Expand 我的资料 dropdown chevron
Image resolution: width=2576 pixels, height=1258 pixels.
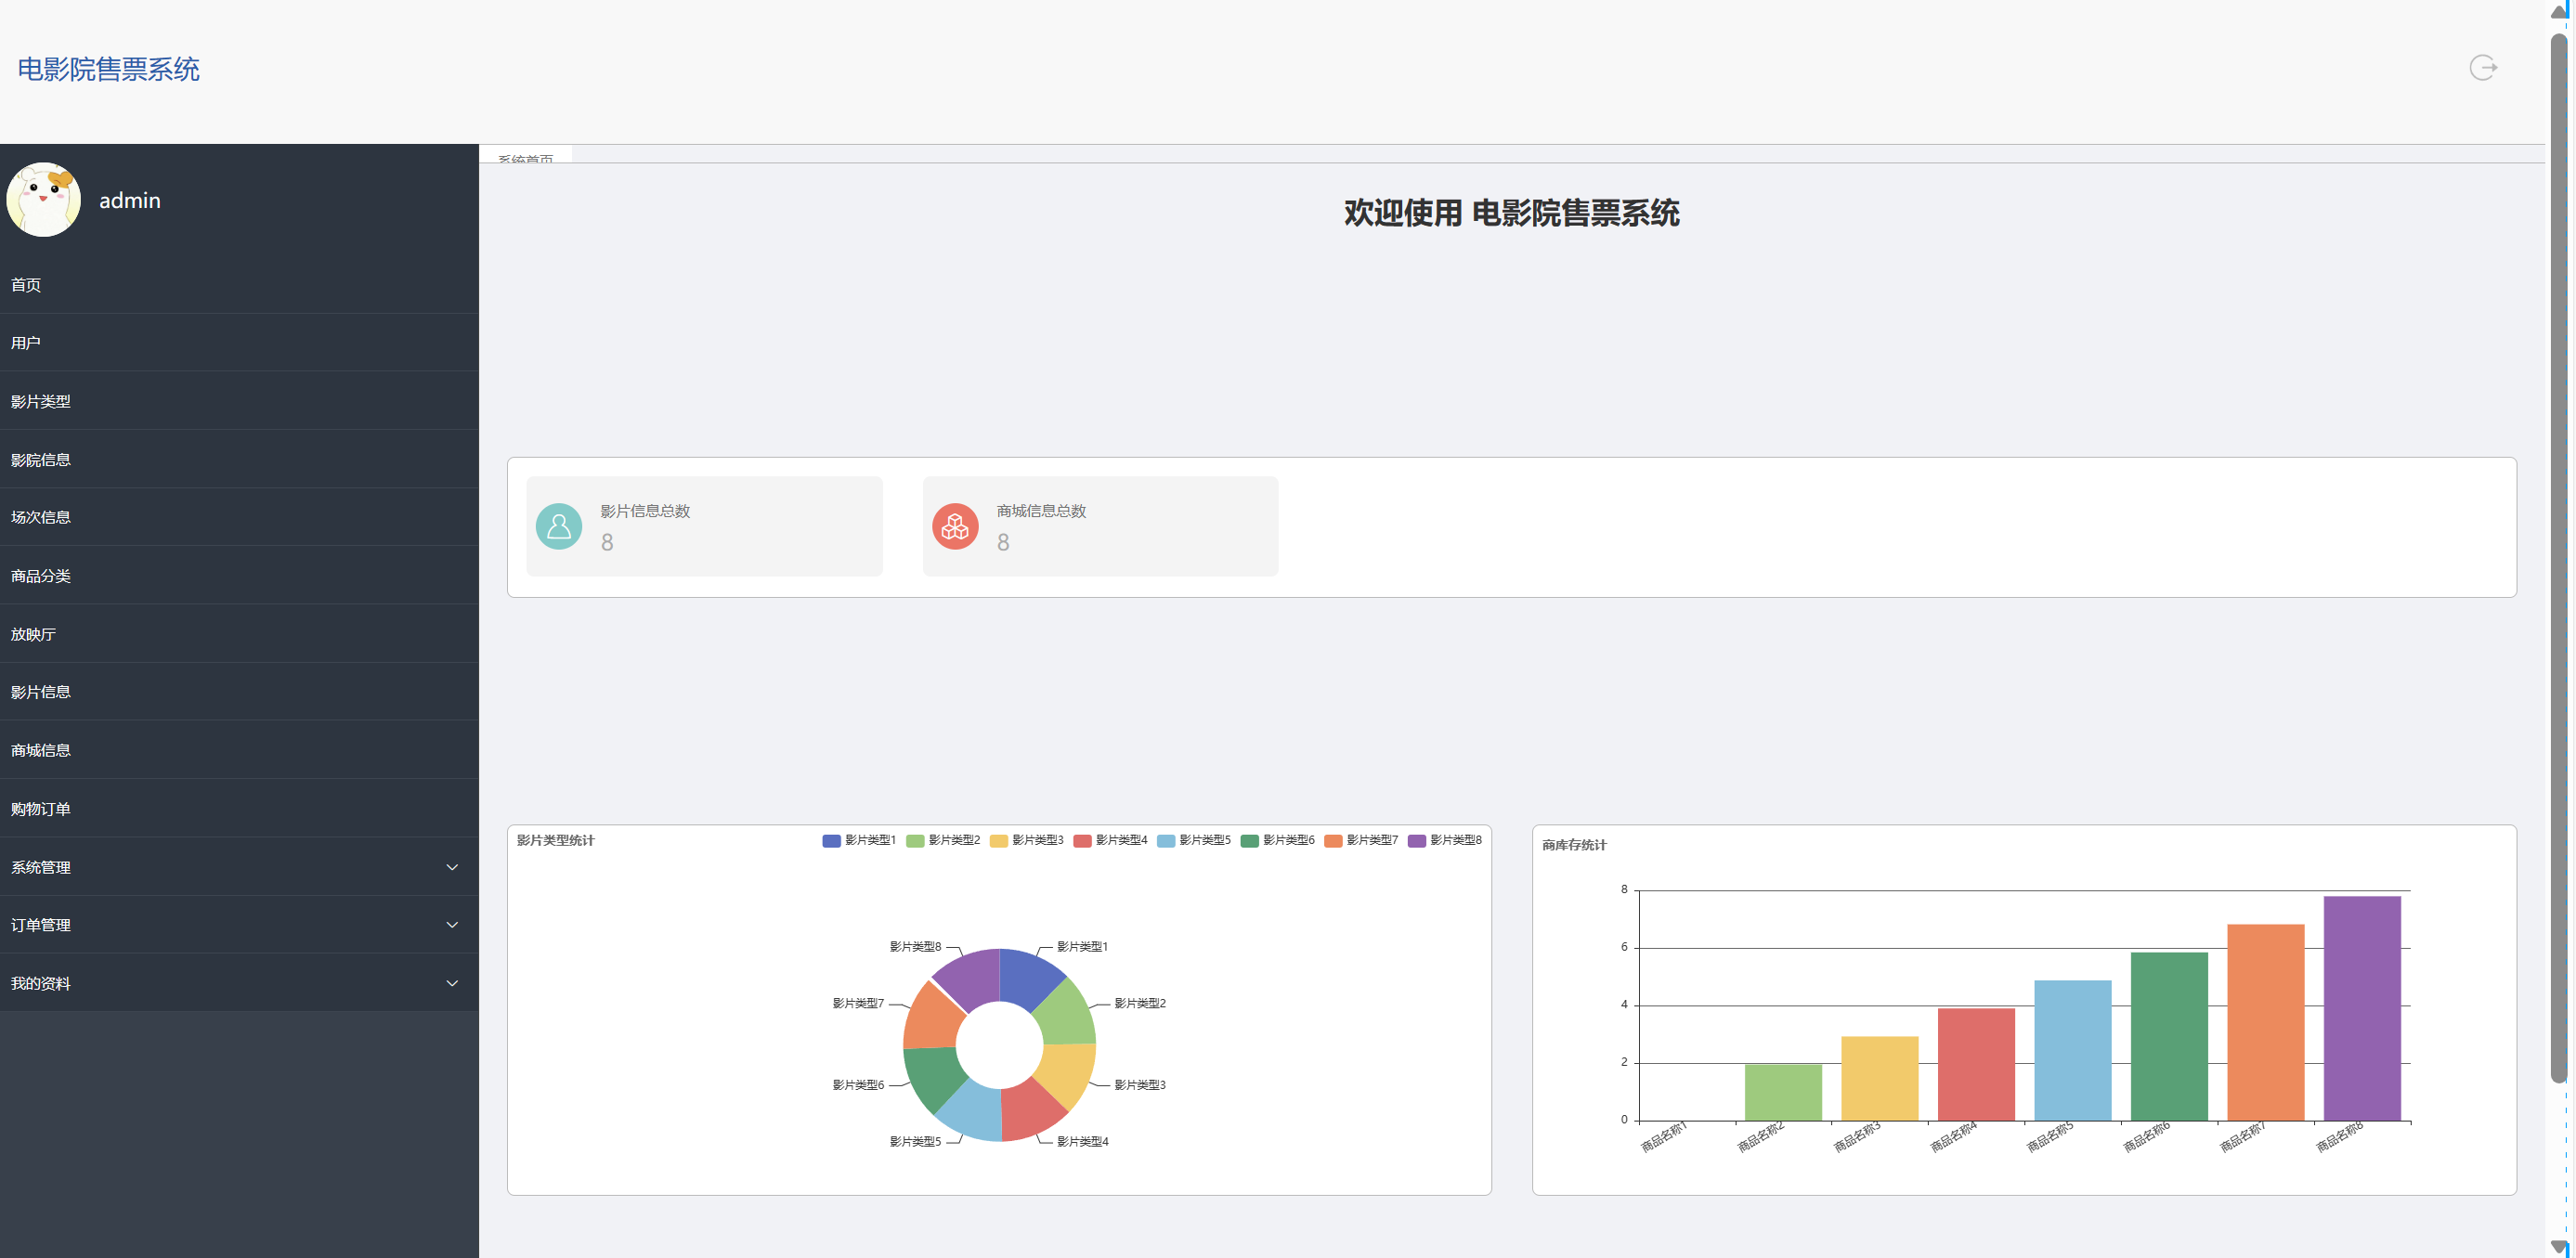point(452,984)
